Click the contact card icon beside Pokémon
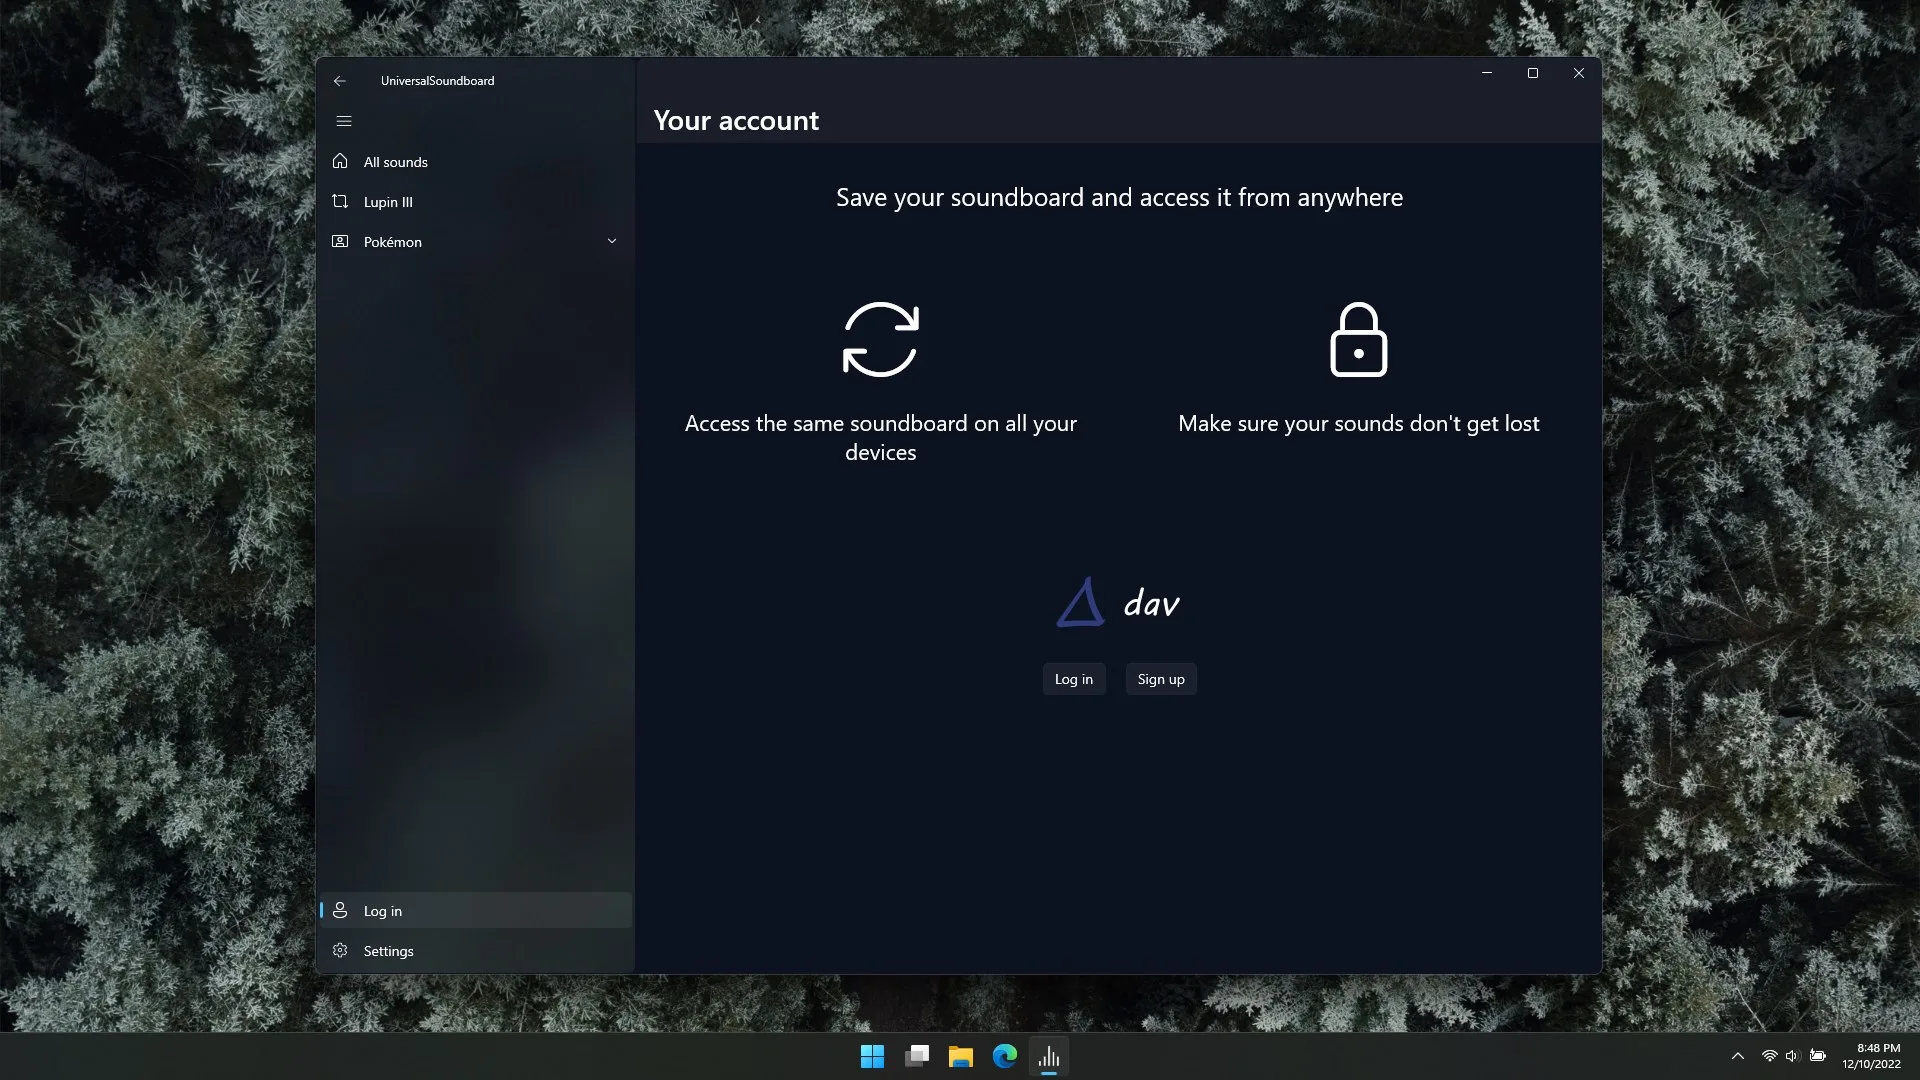Image resolution: width=1920 pixels, height=1080 pixels. (340, 241)
